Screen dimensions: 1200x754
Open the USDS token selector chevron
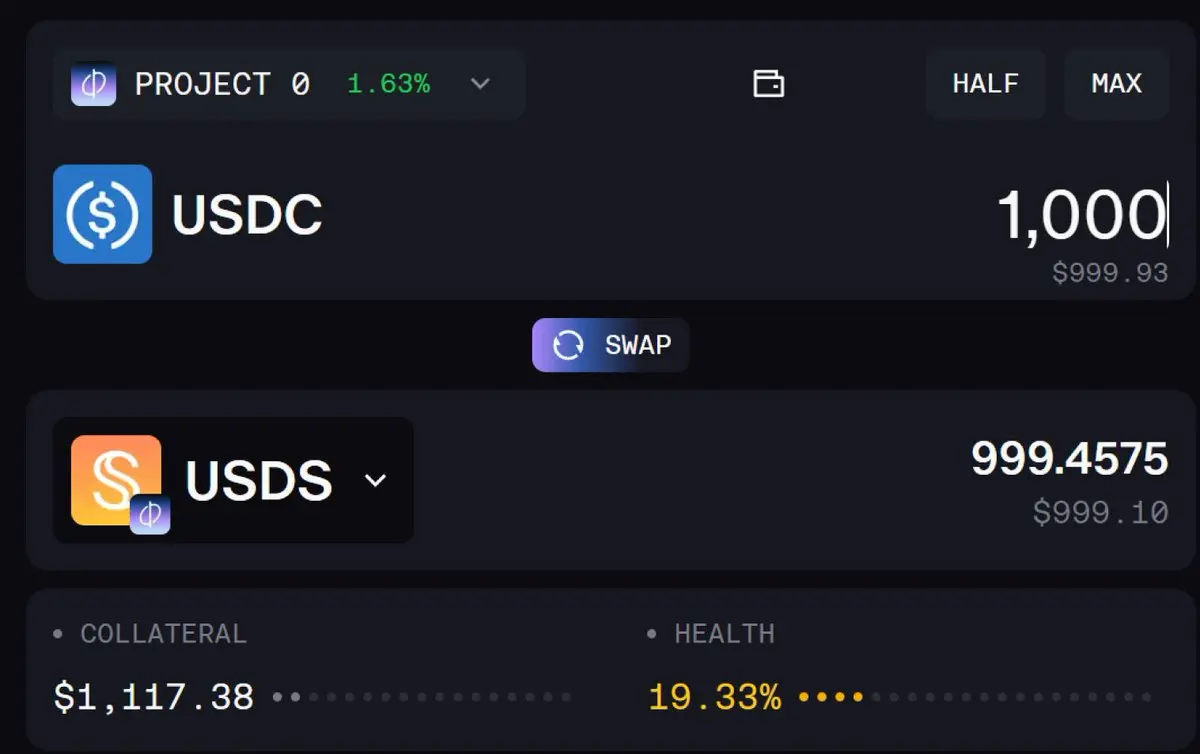tap(375, 480)
